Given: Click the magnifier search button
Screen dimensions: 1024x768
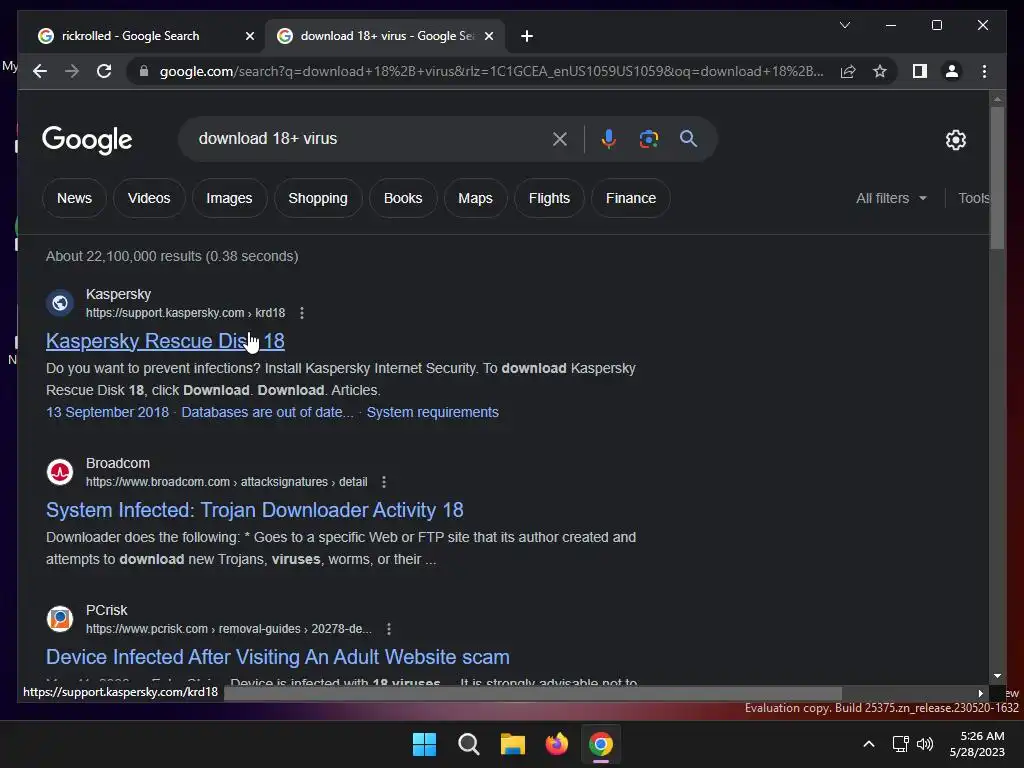Looking at the screenshot, I should [688, 138].
